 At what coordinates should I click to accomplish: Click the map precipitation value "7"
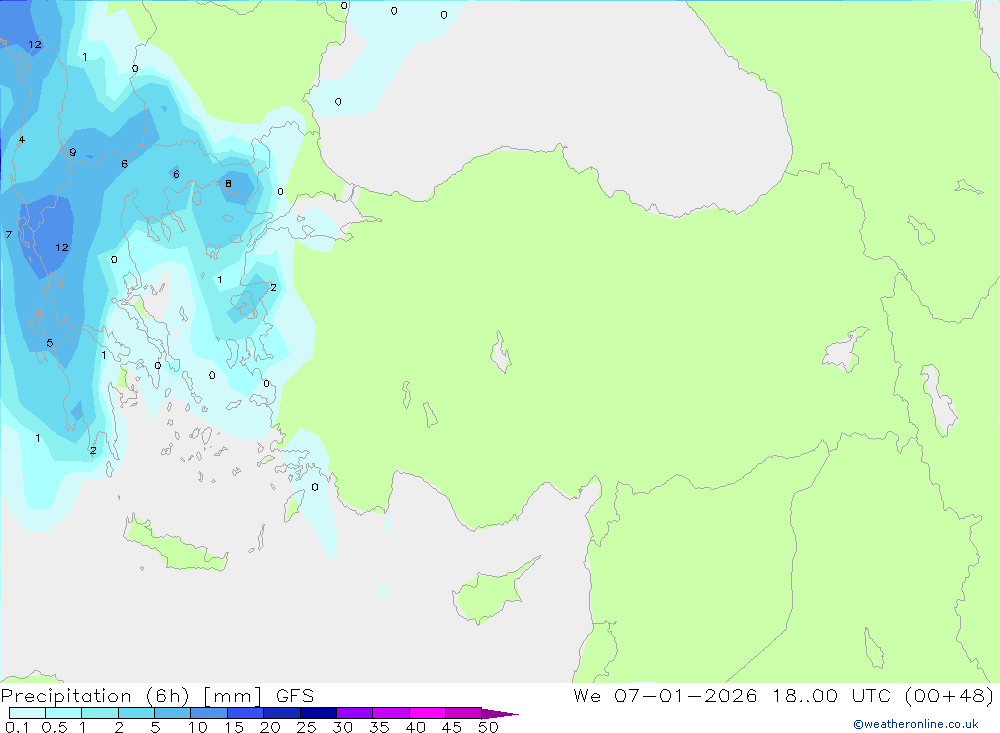[x=8, y=235]
